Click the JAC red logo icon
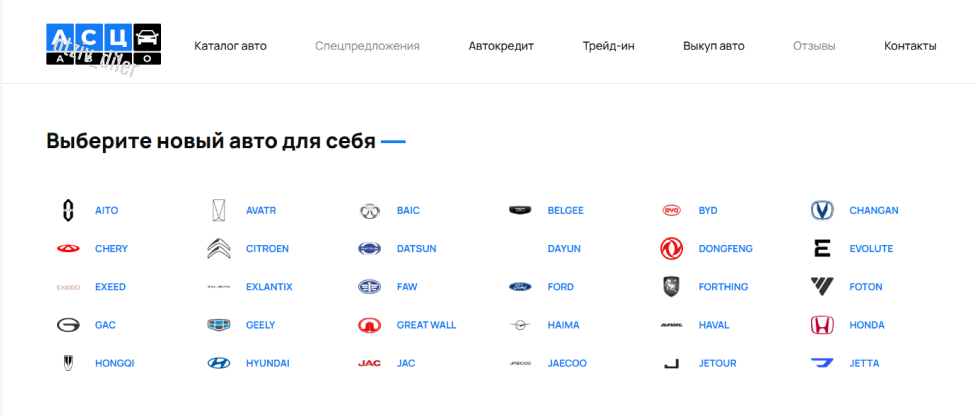Viewport: 976px width, 416px height. 369,363
